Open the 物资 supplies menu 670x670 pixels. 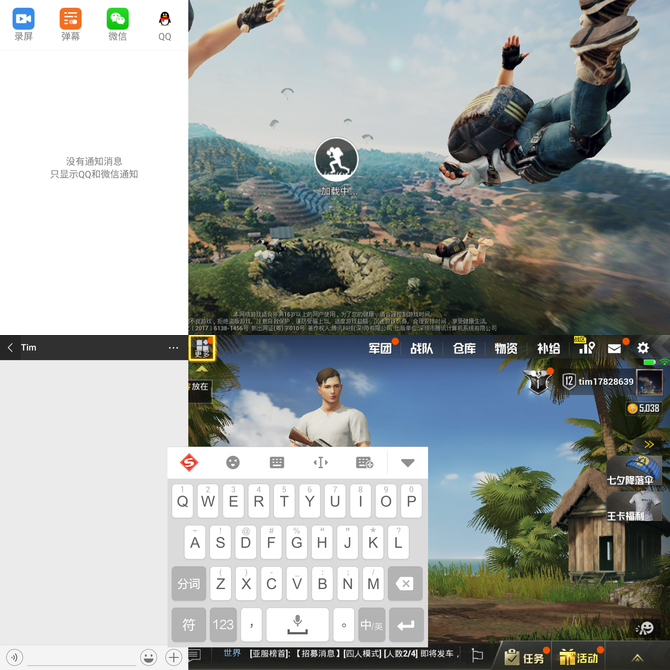[506, 348]
